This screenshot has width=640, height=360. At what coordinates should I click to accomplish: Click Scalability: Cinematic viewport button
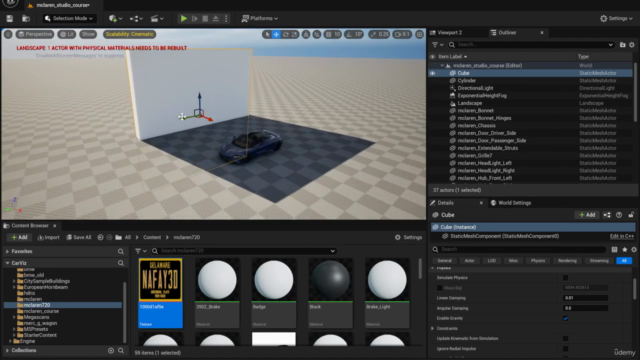tap(129, 34)
